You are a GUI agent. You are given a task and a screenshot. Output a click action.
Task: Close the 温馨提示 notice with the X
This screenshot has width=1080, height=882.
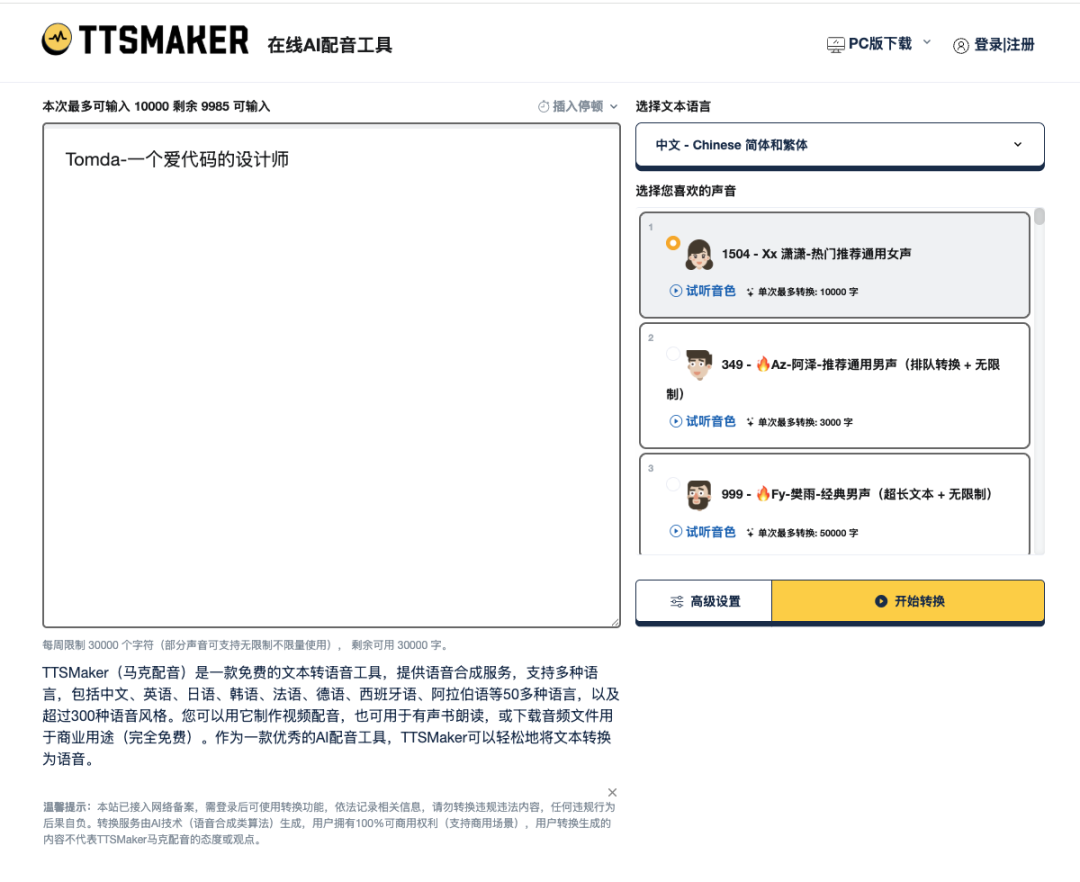tap(612, 792)
